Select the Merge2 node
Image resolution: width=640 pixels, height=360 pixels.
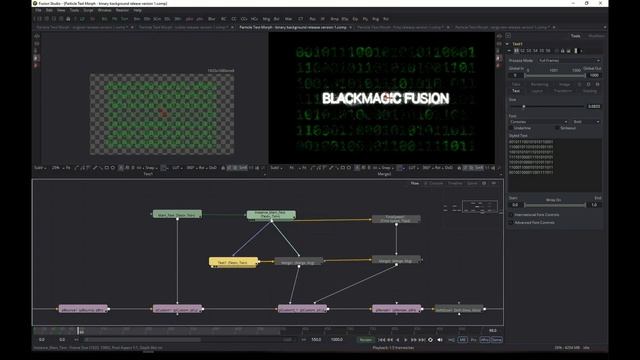(x=396, y=260)
